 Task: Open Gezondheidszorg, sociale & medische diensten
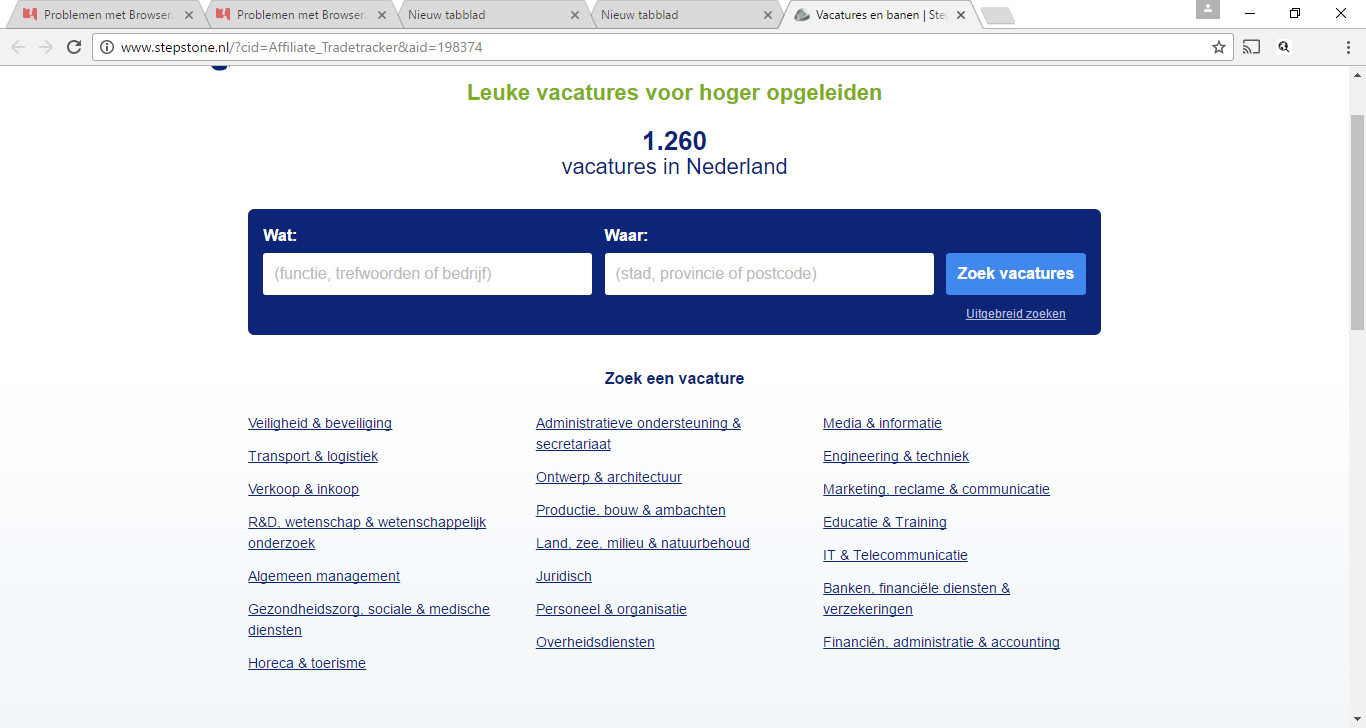click(x=369, y=620)
